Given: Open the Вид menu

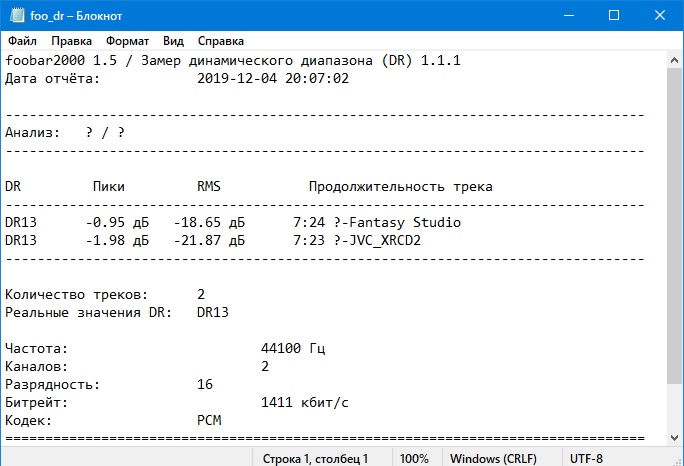Looking at the screenshot, I should [x=173, y=41].
